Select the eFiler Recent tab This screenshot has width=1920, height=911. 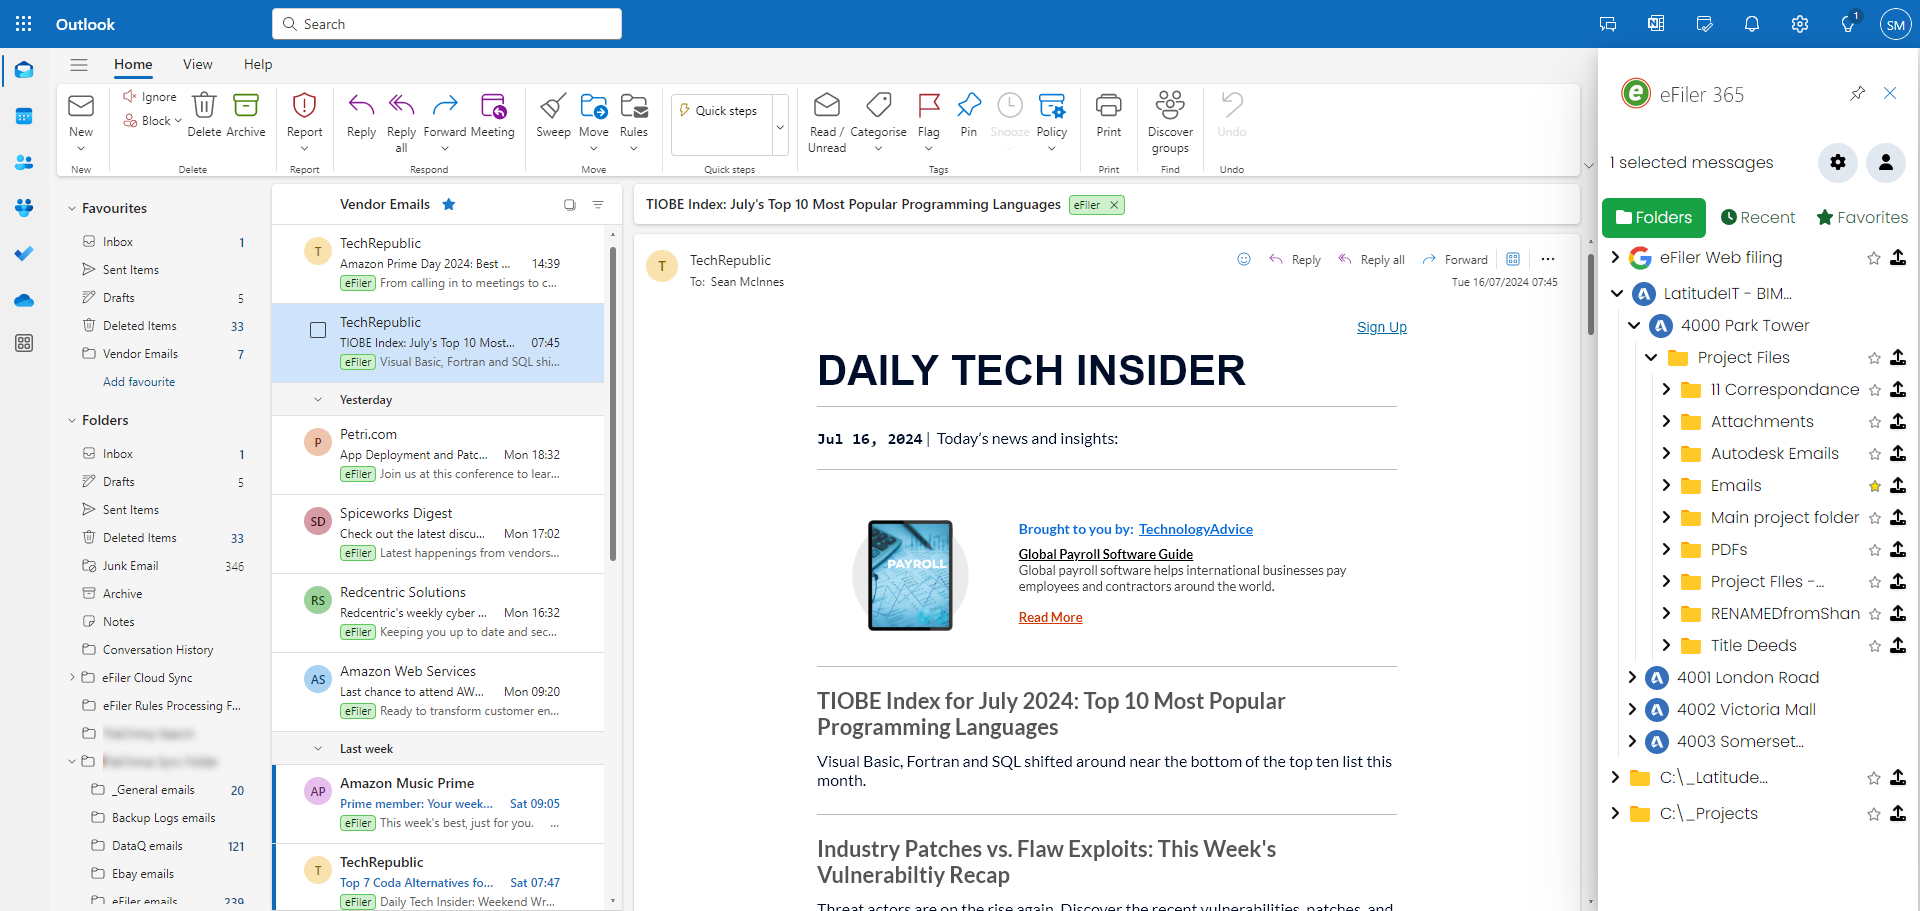click(1758, 218)
